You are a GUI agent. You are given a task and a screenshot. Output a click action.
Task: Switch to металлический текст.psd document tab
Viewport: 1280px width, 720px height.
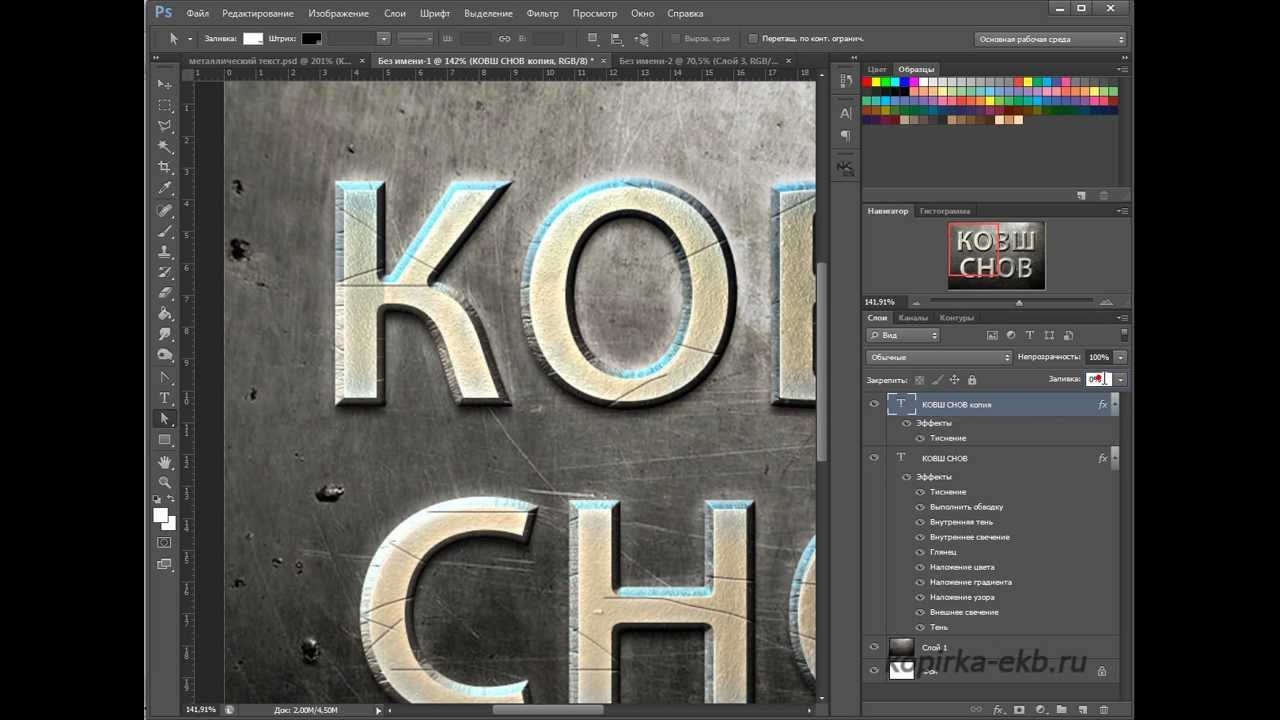point(270,61)
